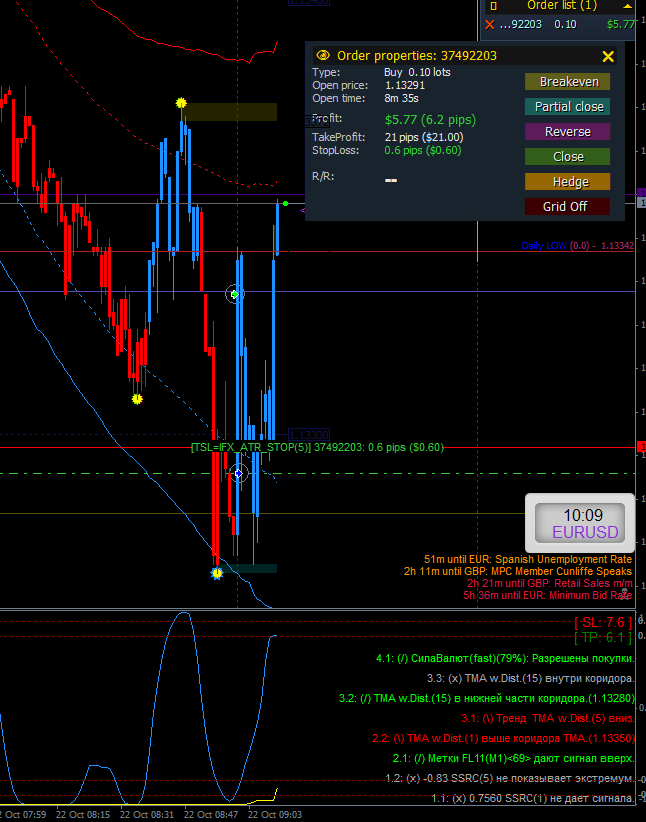The image size is (646, 822).
Task: Click the Daily LOW 1.13342 label
Action: click(578, 245)
